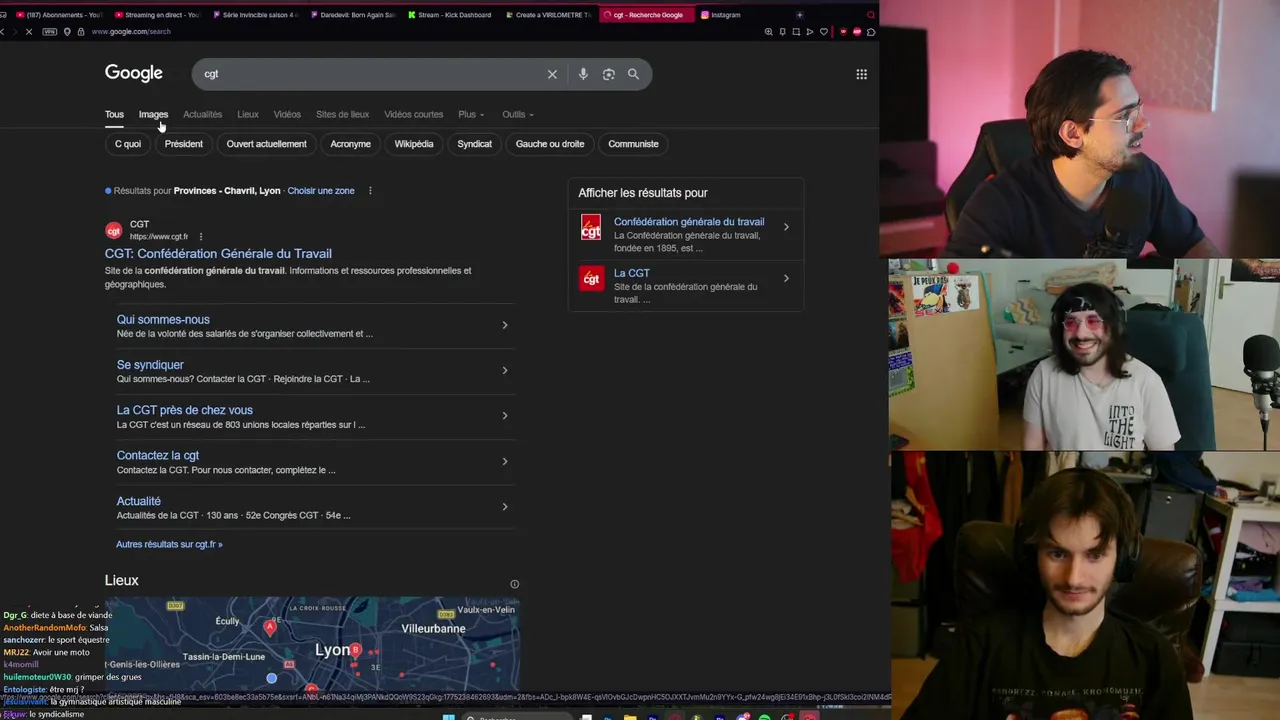1280x720 pixels.
Task: Click the Choisir une zone link
Action: coord(321,191)
